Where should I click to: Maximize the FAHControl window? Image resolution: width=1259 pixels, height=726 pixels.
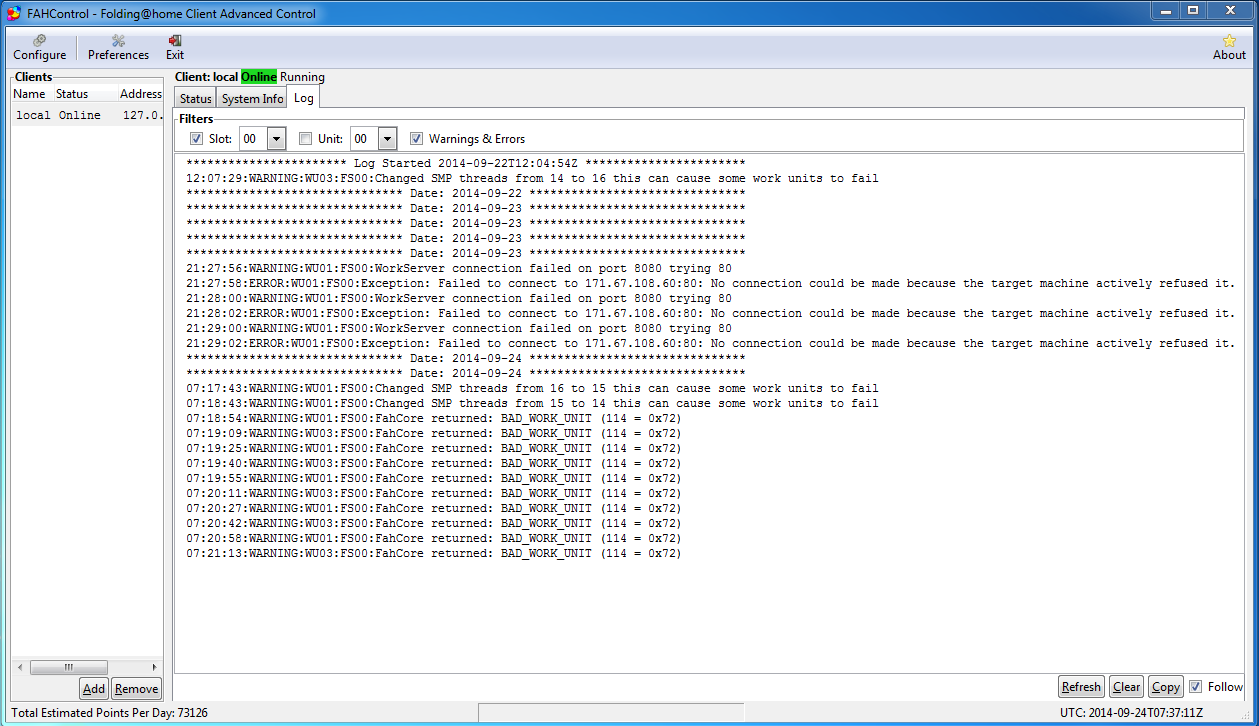pyautogui.click(x=1193, y=11)
